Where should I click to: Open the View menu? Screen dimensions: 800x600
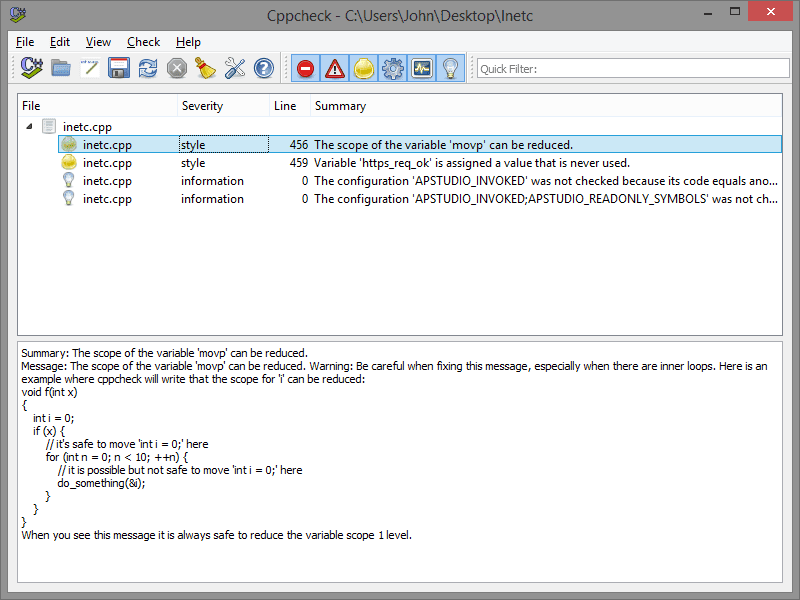click(x=97, y=42)
